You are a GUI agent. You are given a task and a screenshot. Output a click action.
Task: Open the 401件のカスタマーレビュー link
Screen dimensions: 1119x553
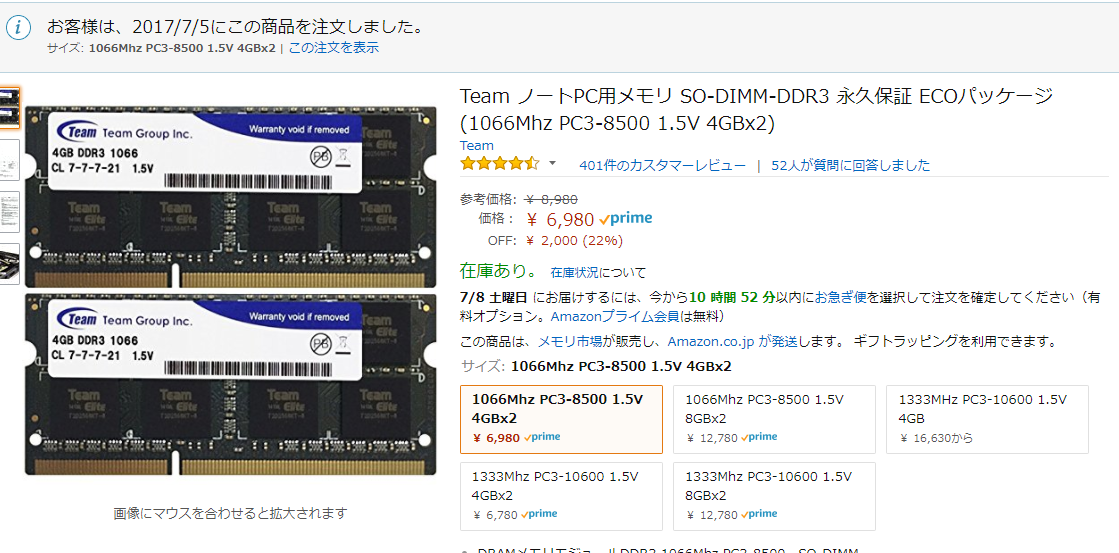662,166
